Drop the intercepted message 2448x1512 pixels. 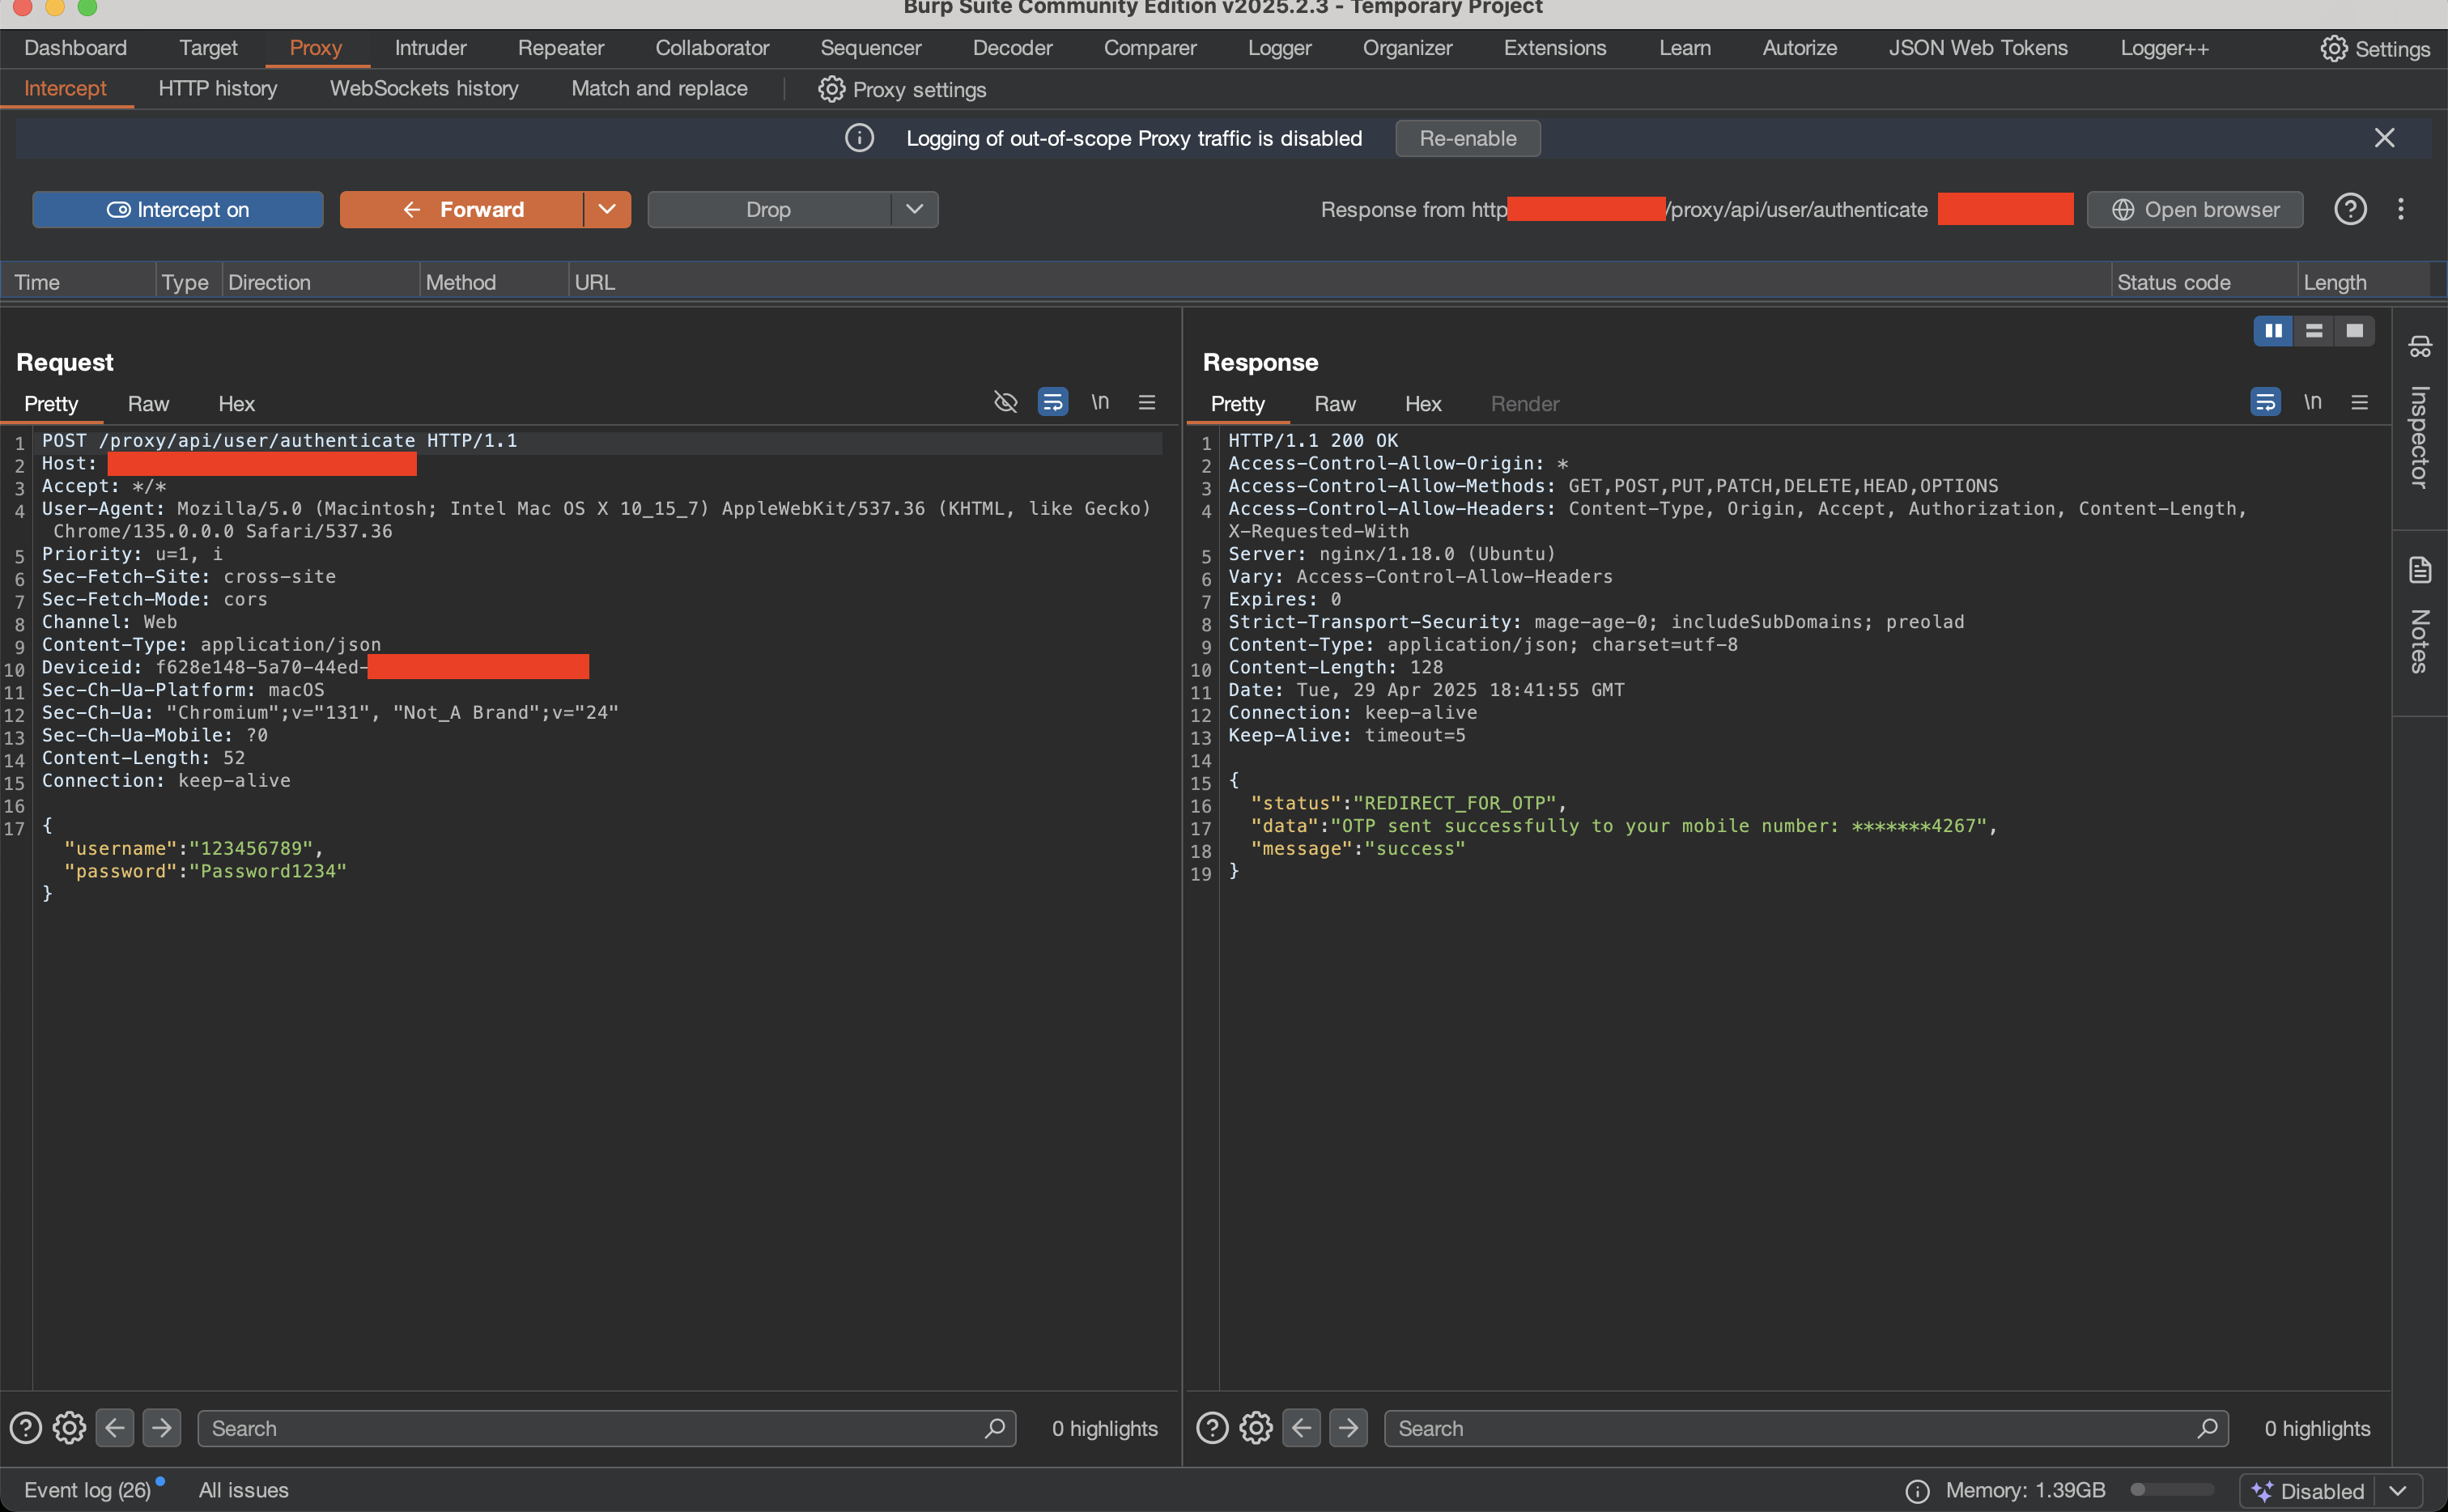[x=769, y=209]
